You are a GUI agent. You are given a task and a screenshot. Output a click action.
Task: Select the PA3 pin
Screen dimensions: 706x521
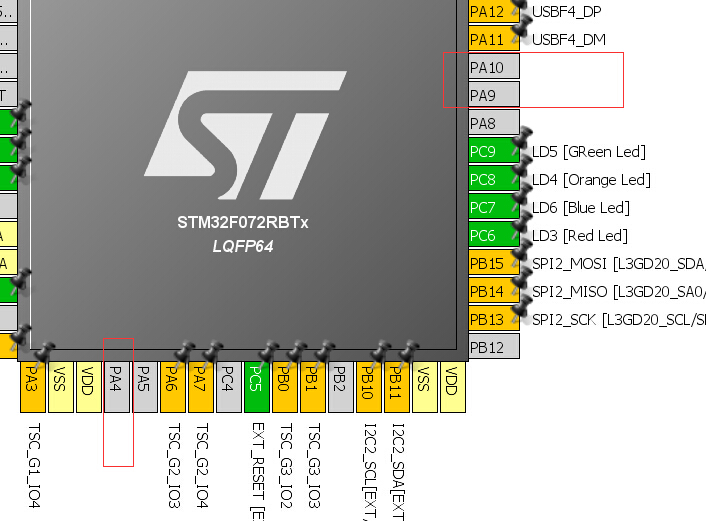point(33,386)
